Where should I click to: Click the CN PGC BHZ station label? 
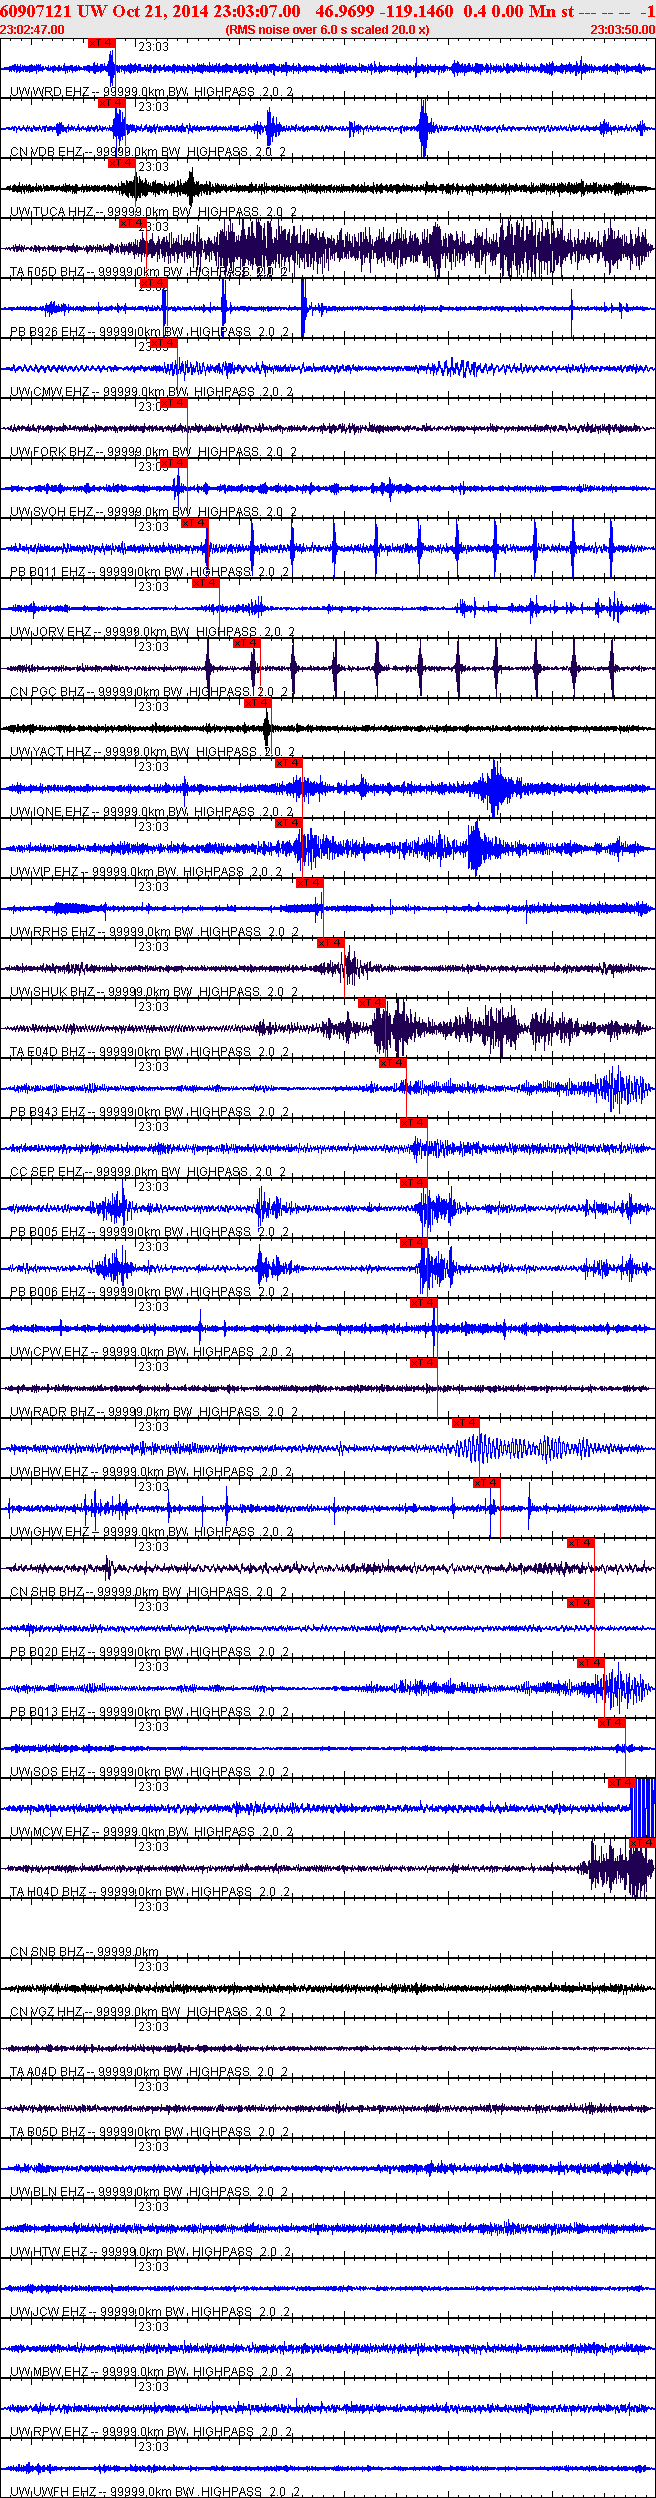pyautogui.click(x=148, y=692)
